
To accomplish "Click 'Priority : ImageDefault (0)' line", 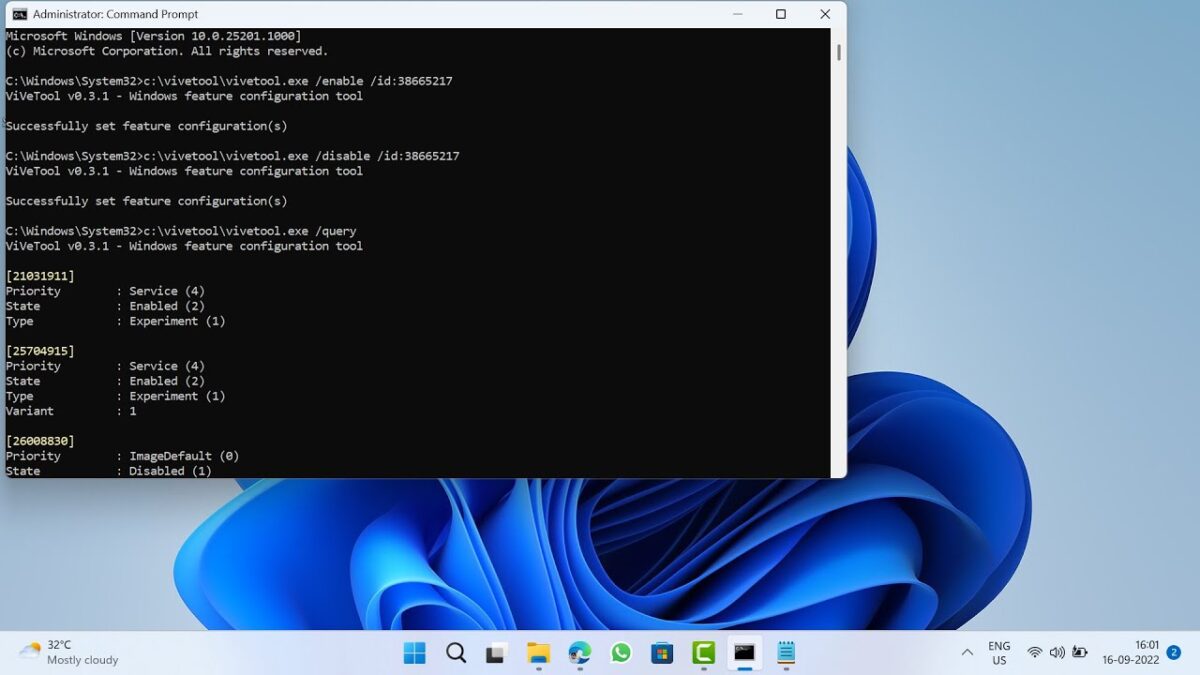I will click(122, 456).
